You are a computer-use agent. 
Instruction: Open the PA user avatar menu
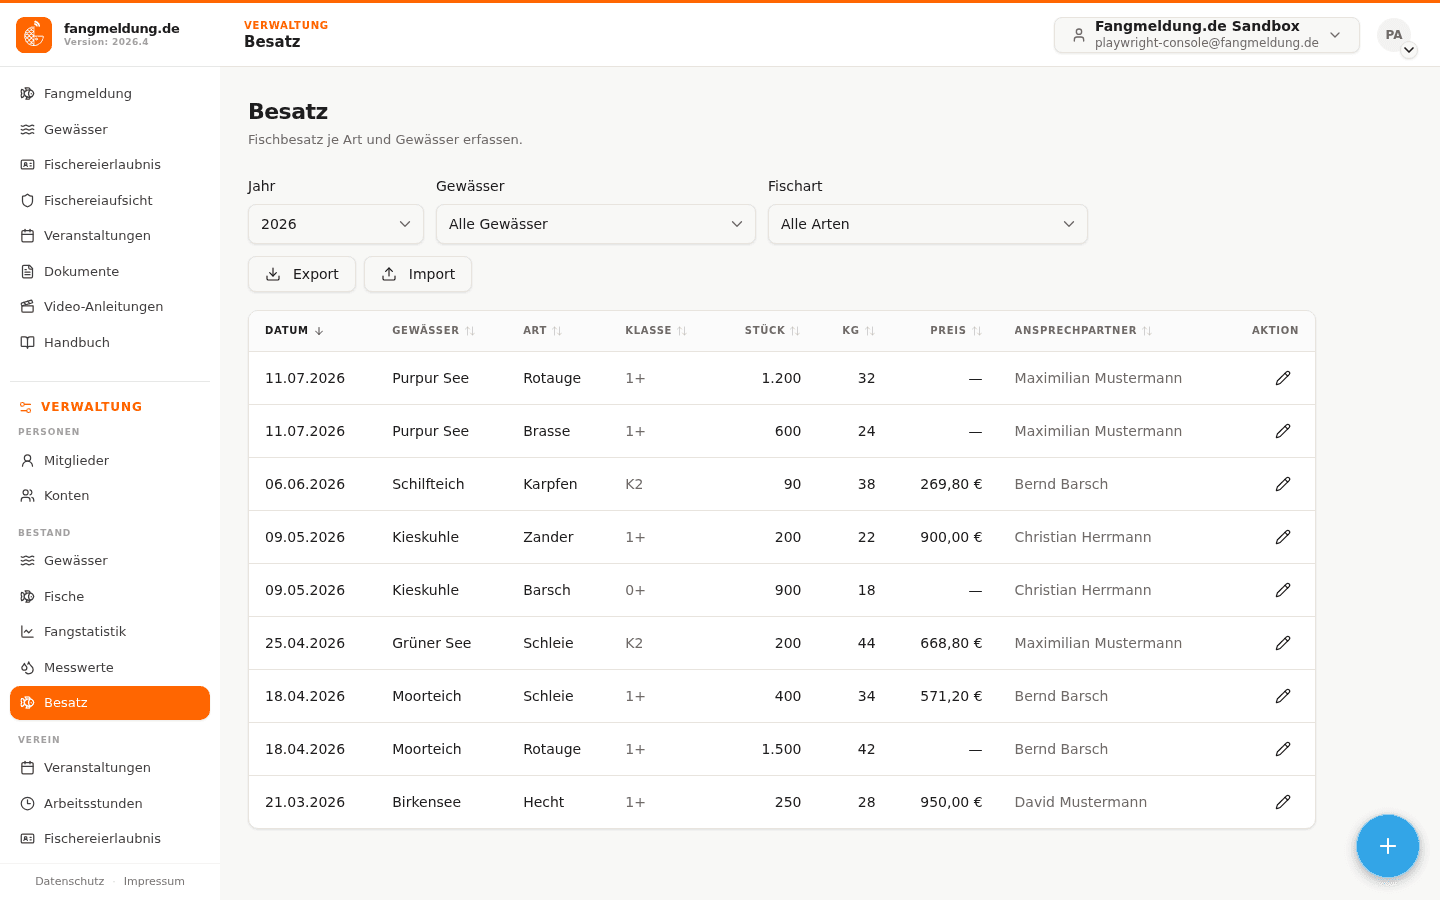[1394, 35]
